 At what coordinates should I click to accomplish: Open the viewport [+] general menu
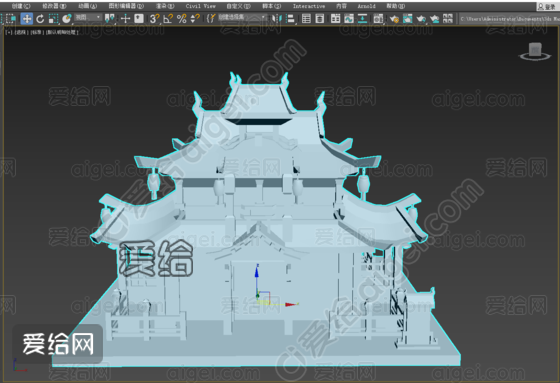click(x=9, y=32)
